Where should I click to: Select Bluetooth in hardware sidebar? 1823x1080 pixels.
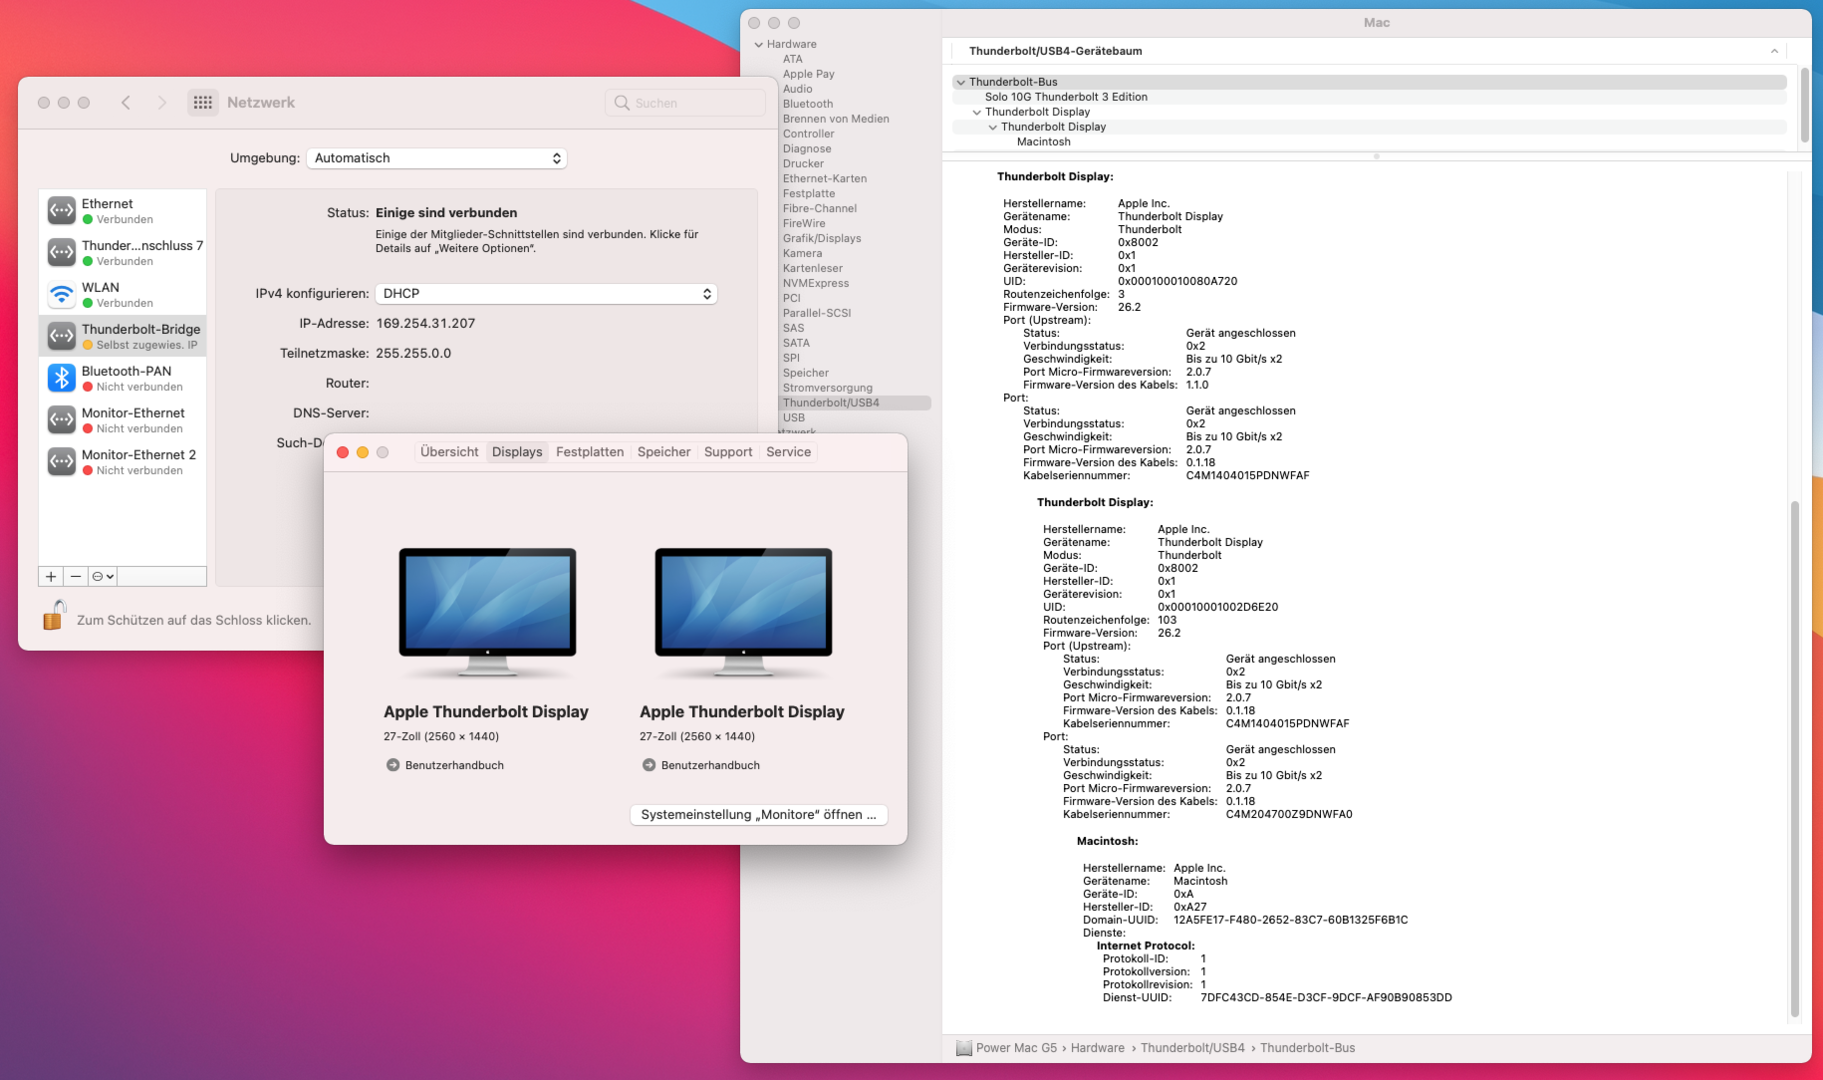808,104
